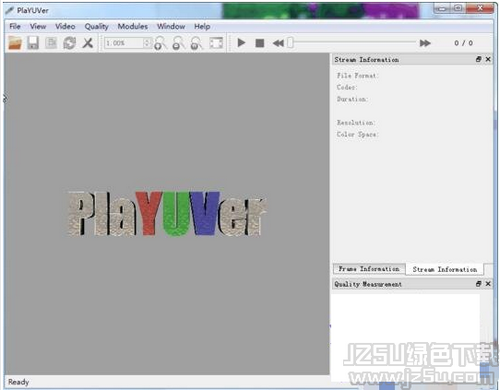Open the File menu
The height and width of the screenshot is (390, 500).
tap(15, 26)
